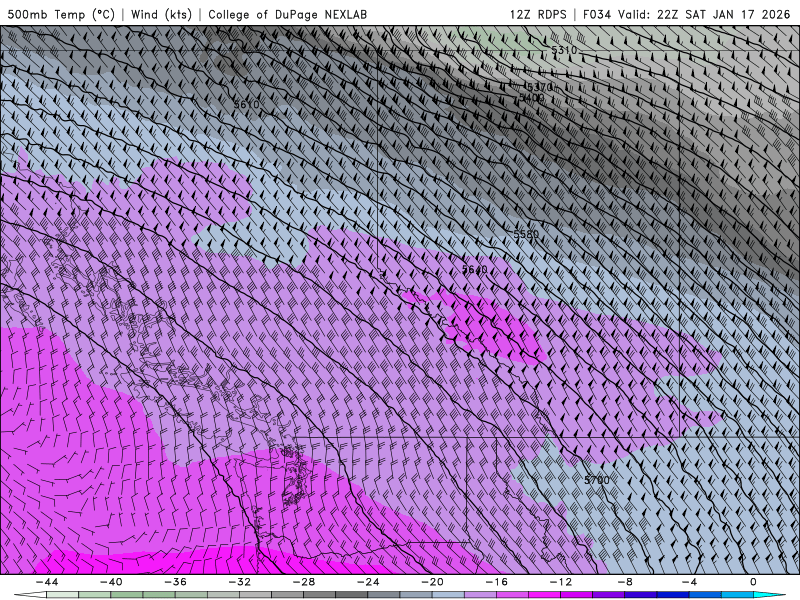The height and width of the screenshot is (600, 800).
Task: Click the 'College of DuPage NEXLAB' credit
Action: 287,14
